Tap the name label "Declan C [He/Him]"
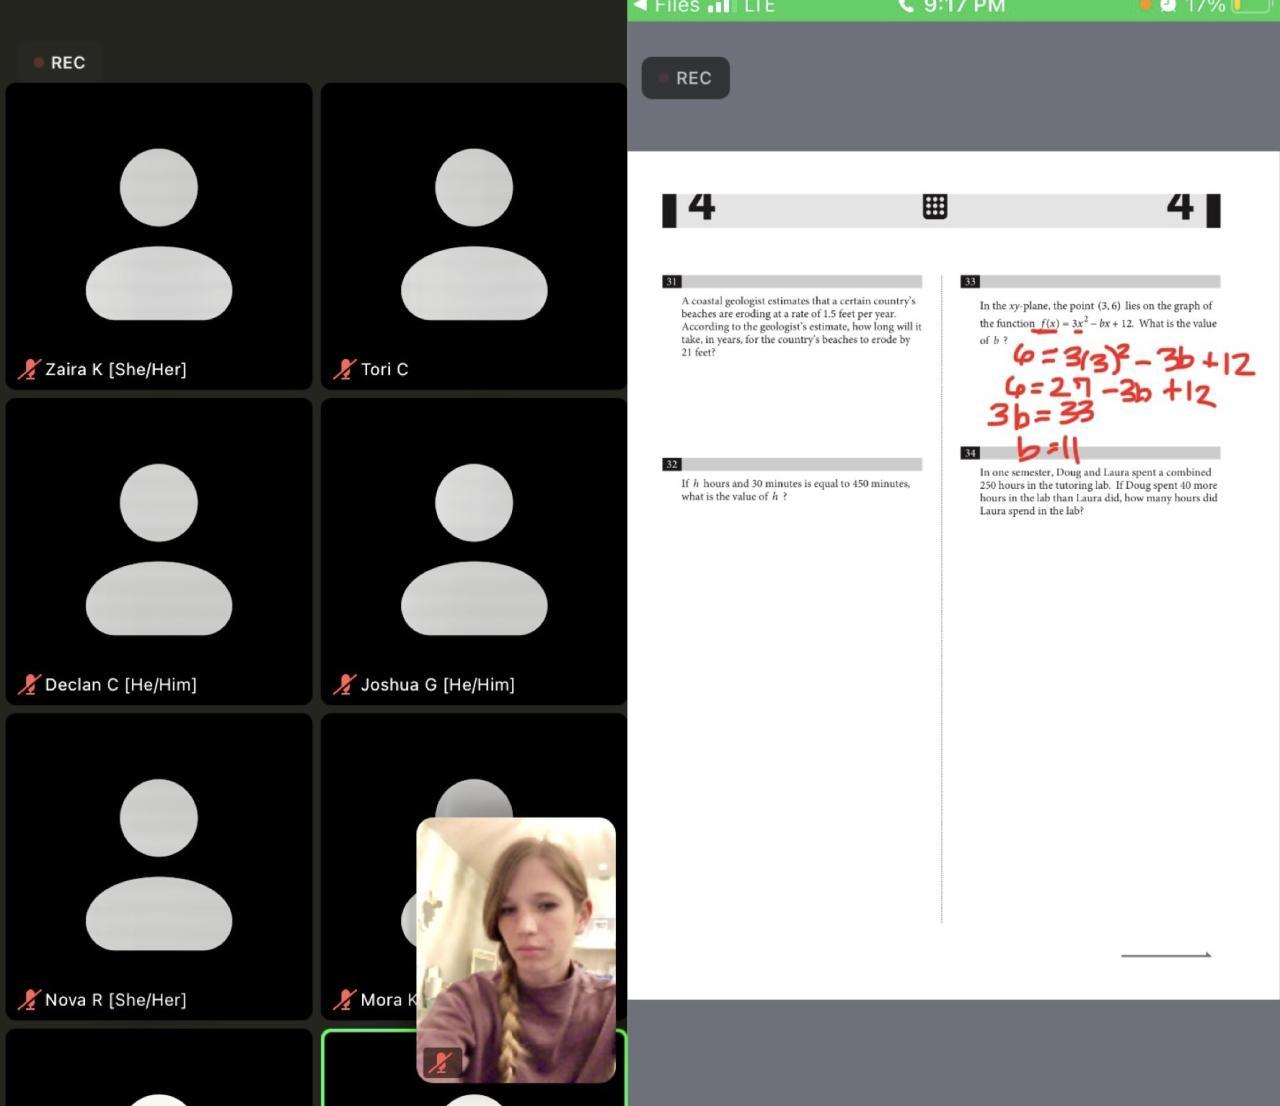Viewport: 1280px width, 1106px height. tap(121, 684)
